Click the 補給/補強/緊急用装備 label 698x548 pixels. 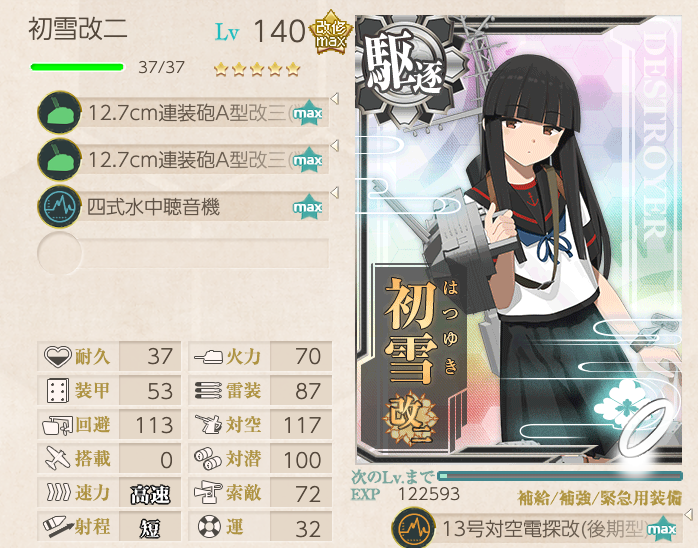click(x=599, y=498)
